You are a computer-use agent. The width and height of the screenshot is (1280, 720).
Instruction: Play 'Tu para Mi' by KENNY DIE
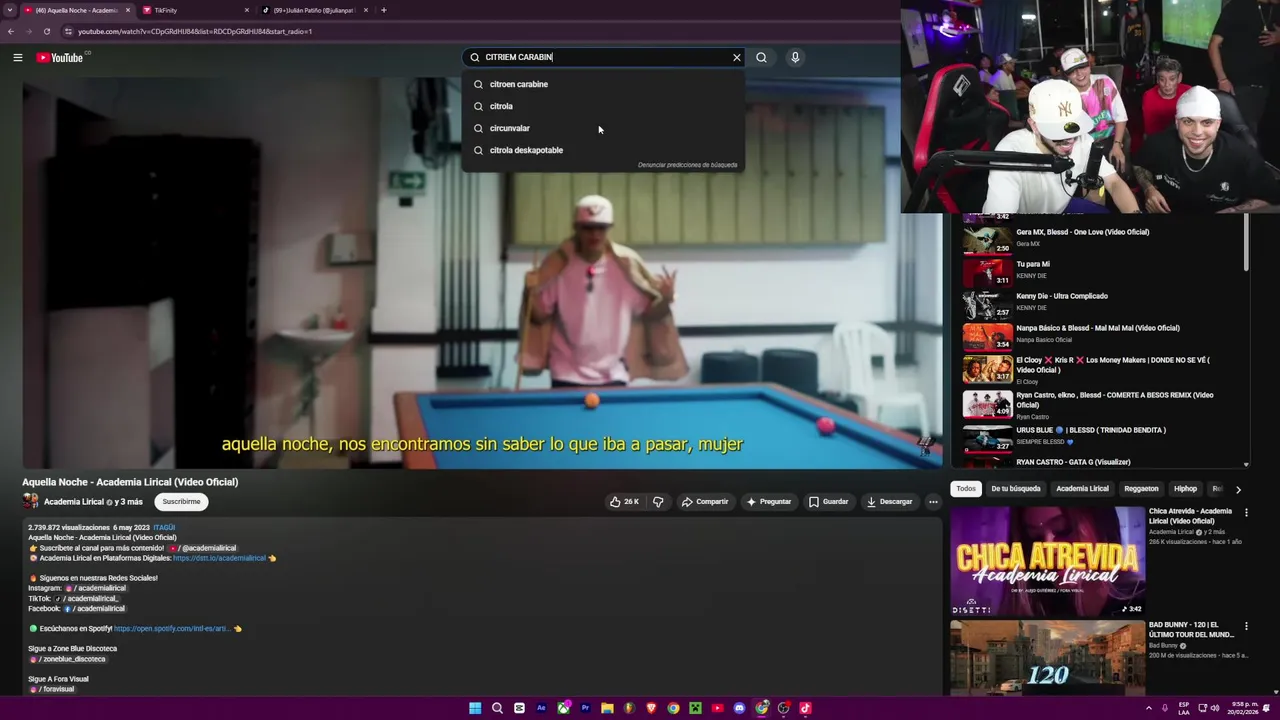[1100, 270]
